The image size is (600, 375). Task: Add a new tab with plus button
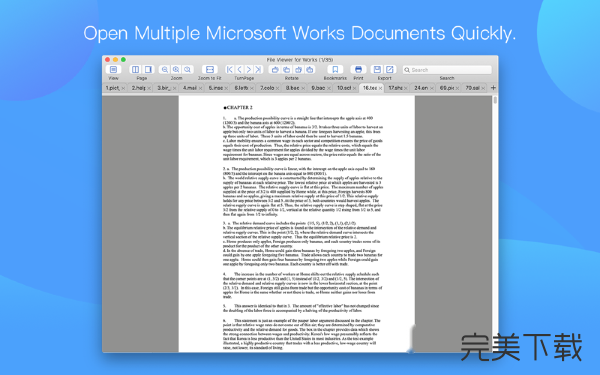click(493, 88)
